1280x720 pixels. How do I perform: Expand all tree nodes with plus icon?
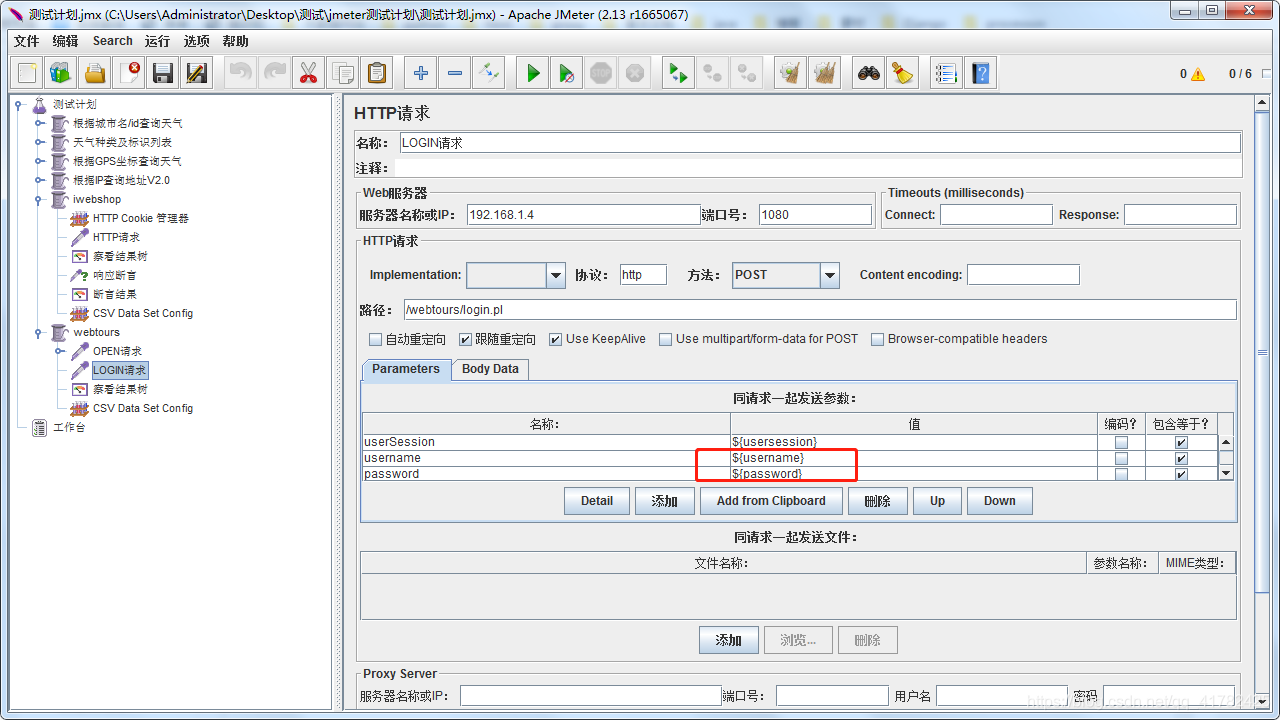point(421,73)
